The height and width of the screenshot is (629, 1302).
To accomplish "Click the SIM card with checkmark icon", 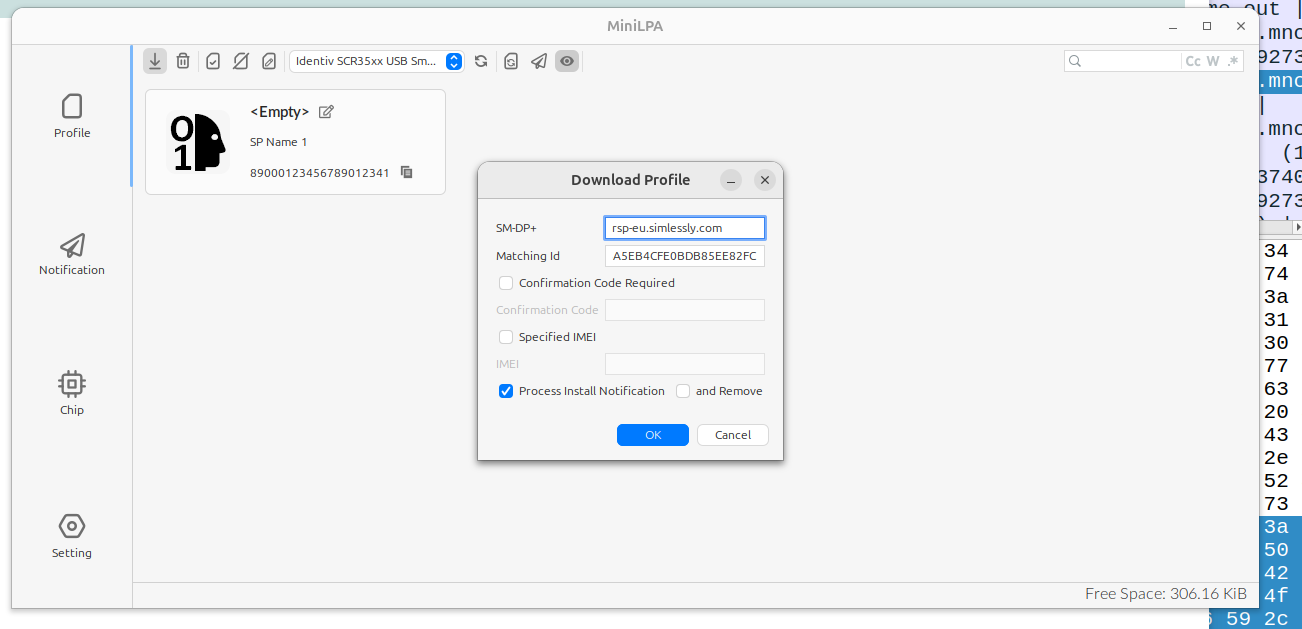I will (x=213, y=61).
